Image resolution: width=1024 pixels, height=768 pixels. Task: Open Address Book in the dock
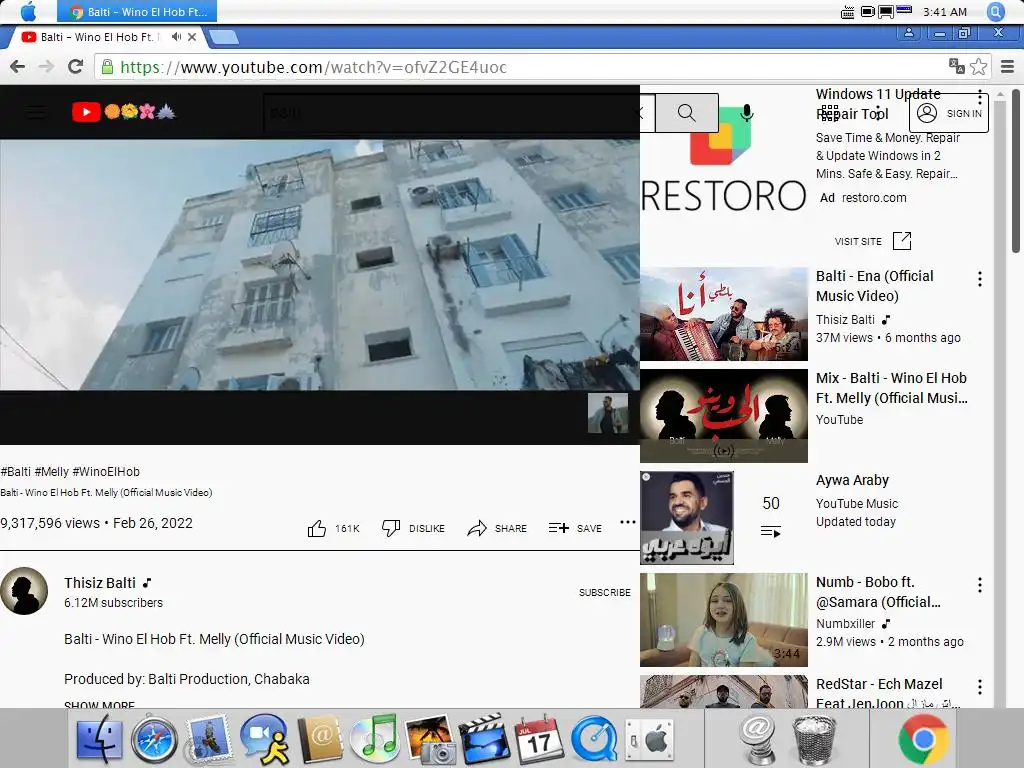tap(320, 740)
